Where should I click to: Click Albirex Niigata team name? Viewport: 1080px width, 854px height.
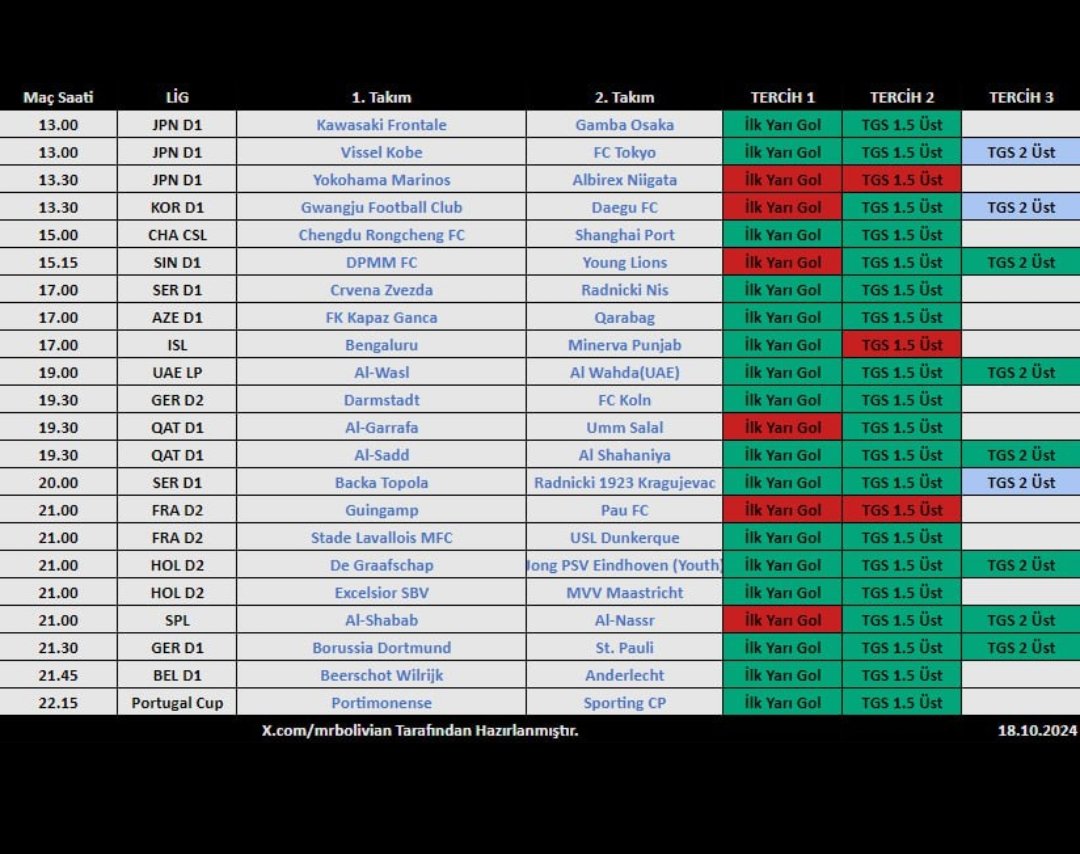pyautogui.click(x=624, y=180)
